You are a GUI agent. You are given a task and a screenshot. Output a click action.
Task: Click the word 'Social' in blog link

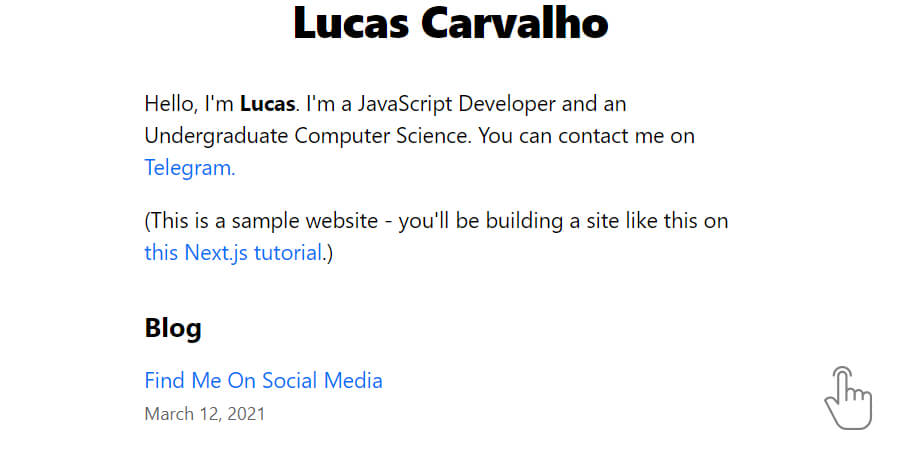pyautogui.click(x=285, y=380)
